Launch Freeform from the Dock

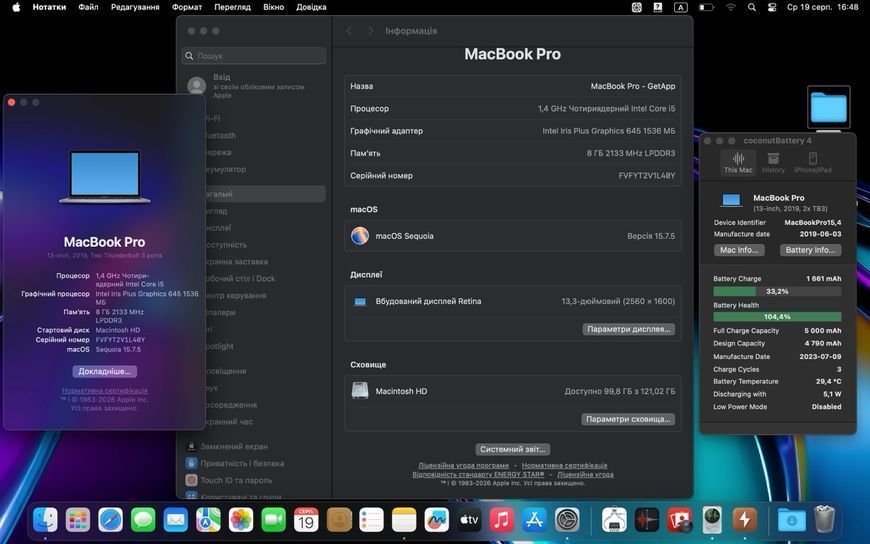point(437,520)
